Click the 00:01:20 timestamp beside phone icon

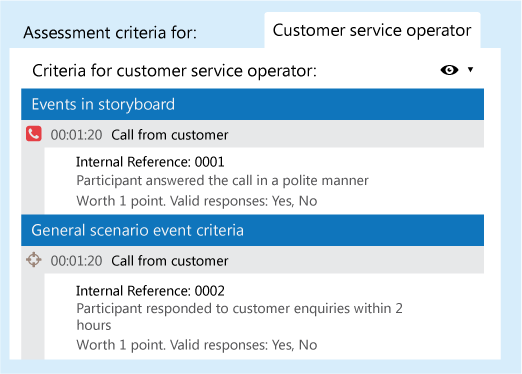[76, 135]
